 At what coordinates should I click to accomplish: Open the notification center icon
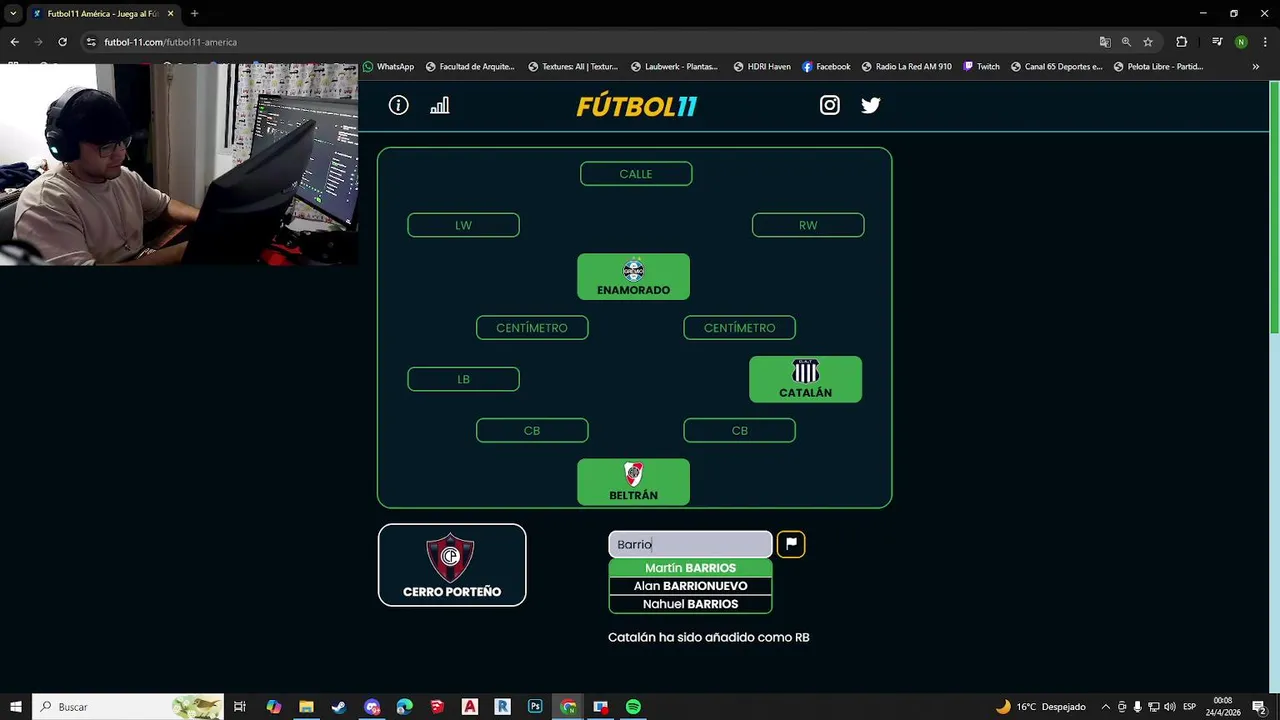pyautogui.click(x=1259, y=707)
